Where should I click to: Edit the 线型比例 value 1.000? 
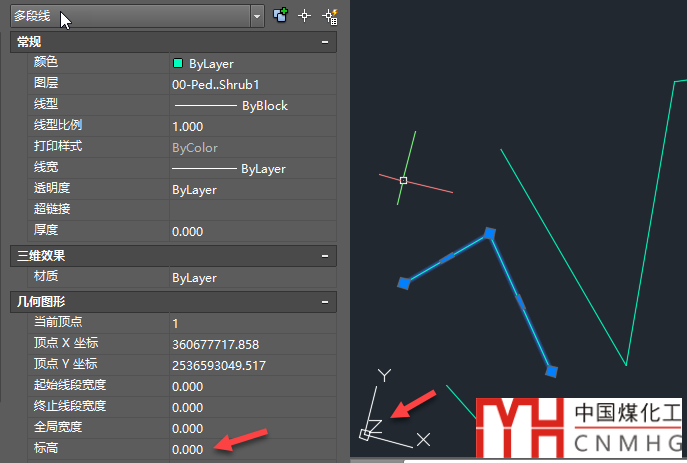[252, 126]
